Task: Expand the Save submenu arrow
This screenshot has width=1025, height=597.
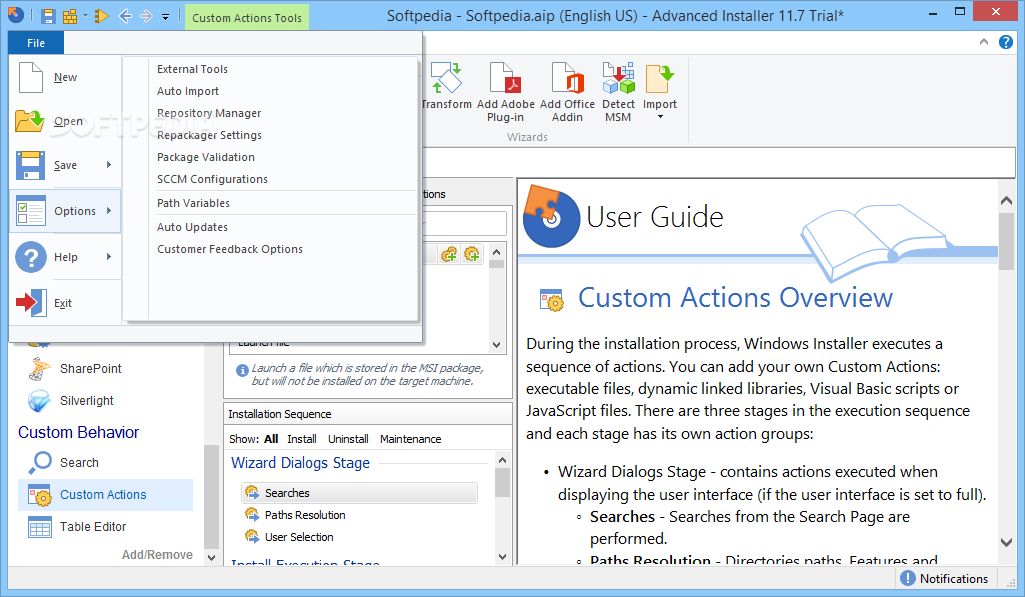Action: 109,165
